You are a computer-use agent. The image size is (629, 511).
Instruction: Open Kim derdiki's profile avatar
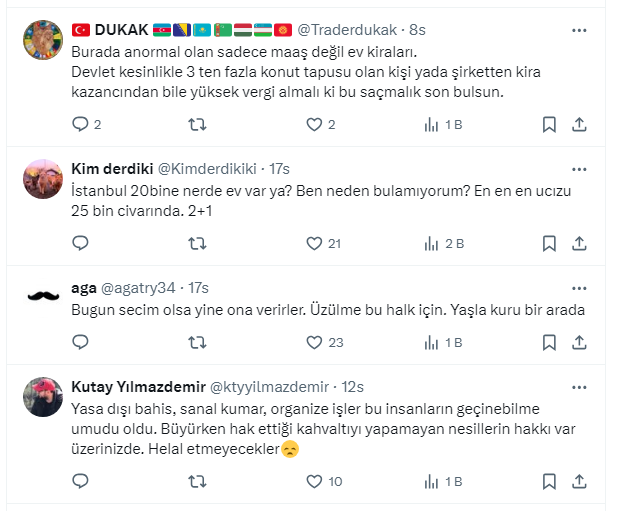tap(42, 181)
